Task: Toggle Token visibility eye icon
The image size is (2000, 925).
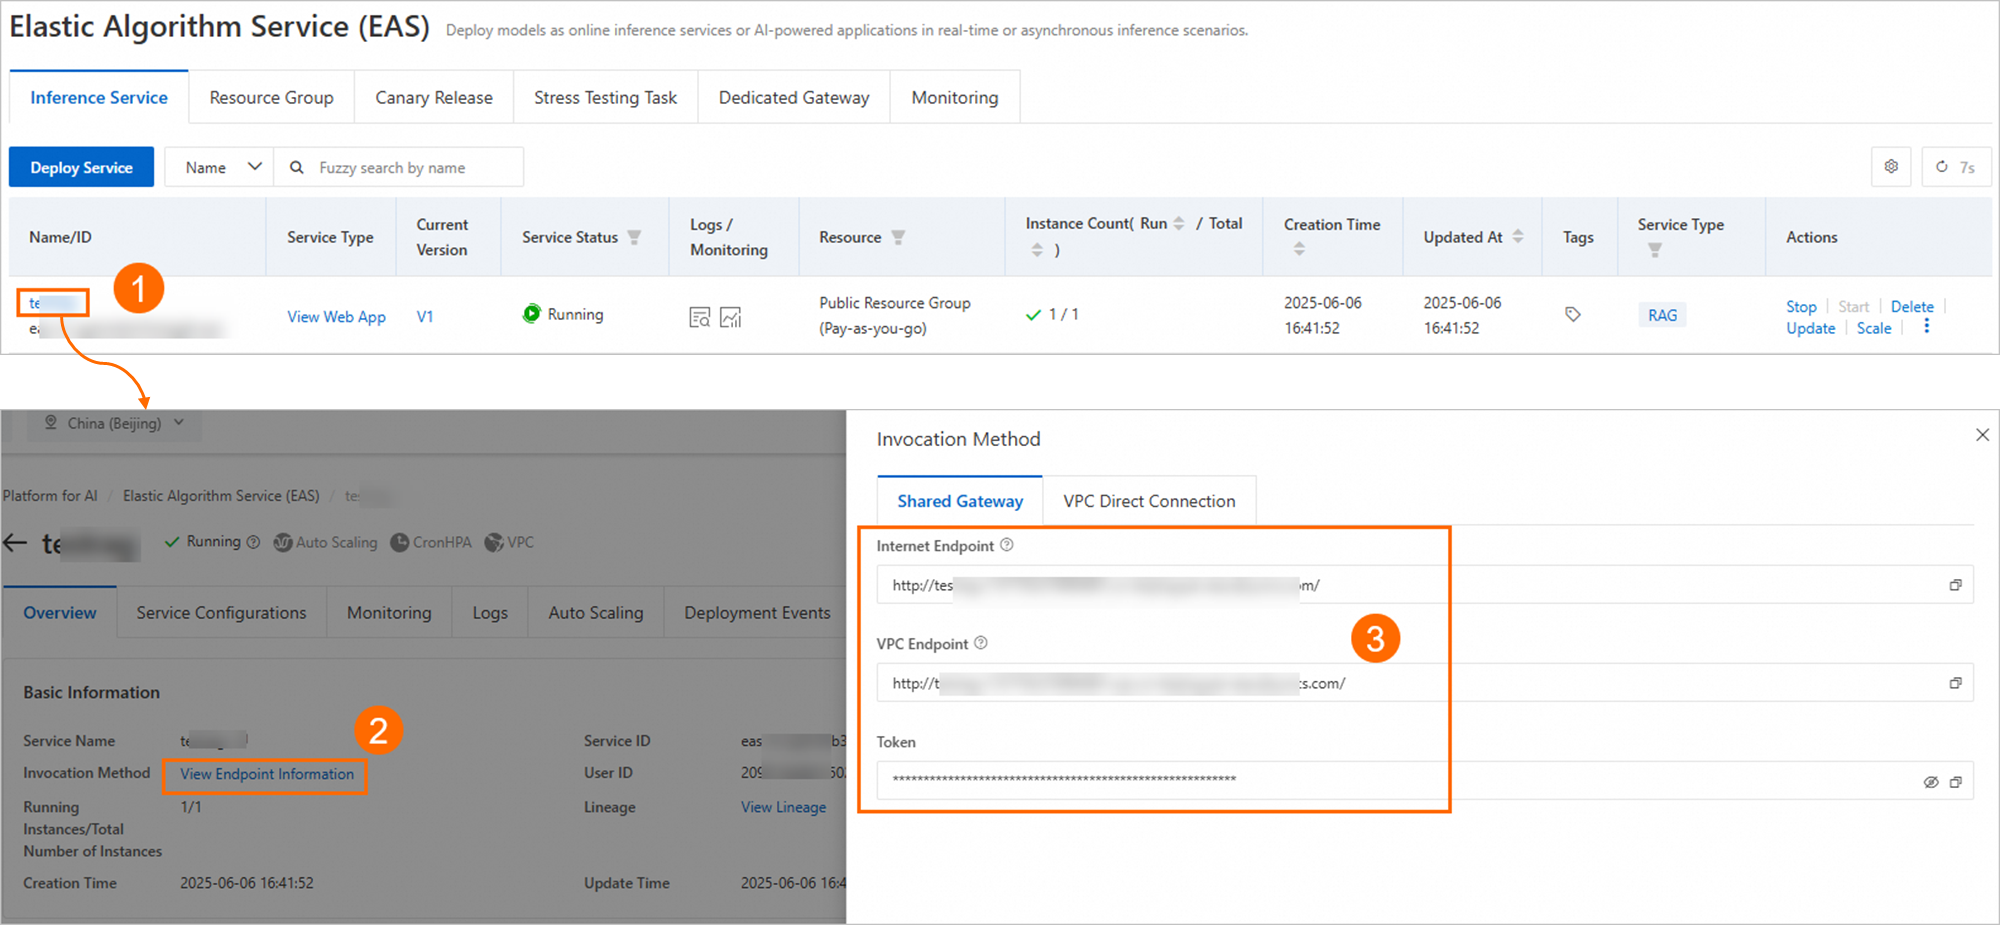Action: point(1931,782)
